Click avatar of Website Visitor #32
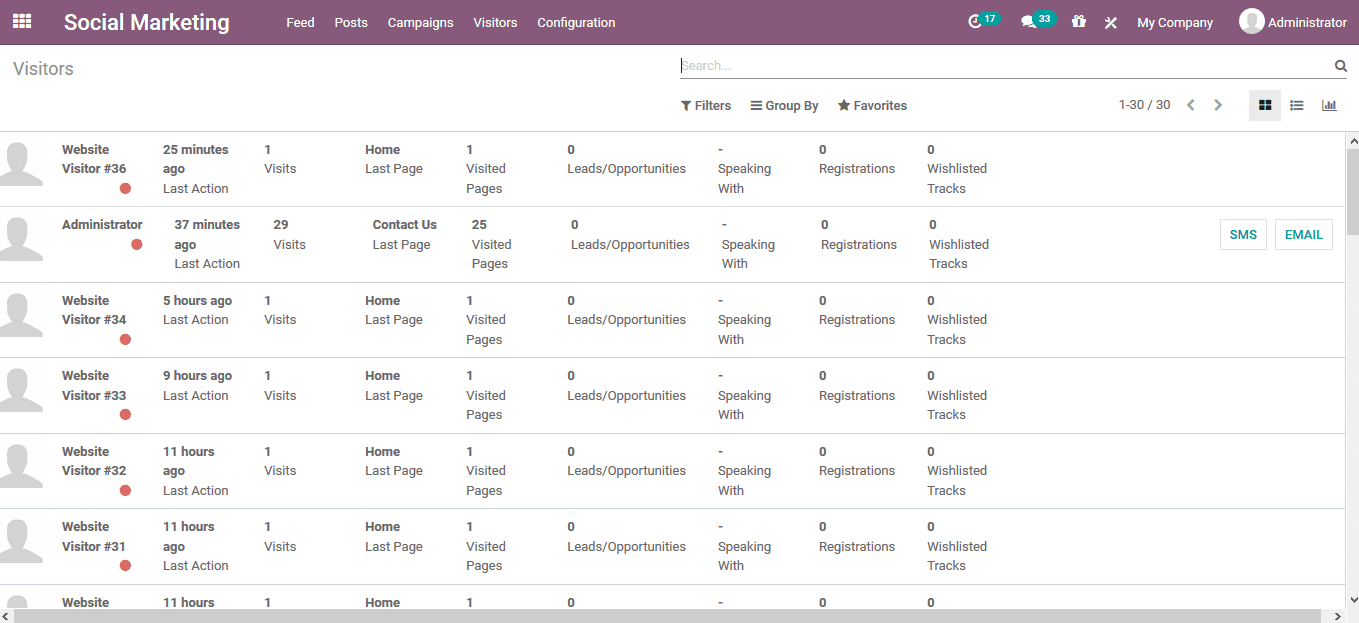The width and height of the screenshot is (1359, 623). point(20,466)
